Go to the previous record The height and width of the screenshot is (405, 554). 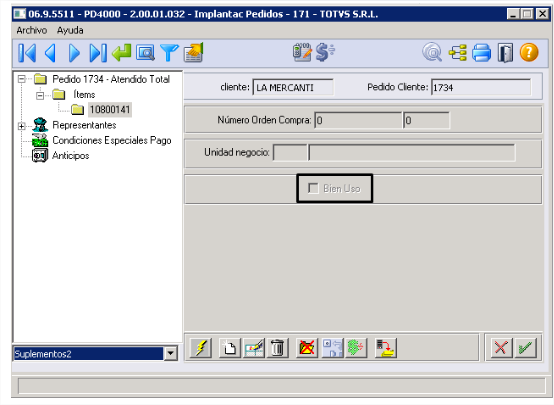coord(51,53)
